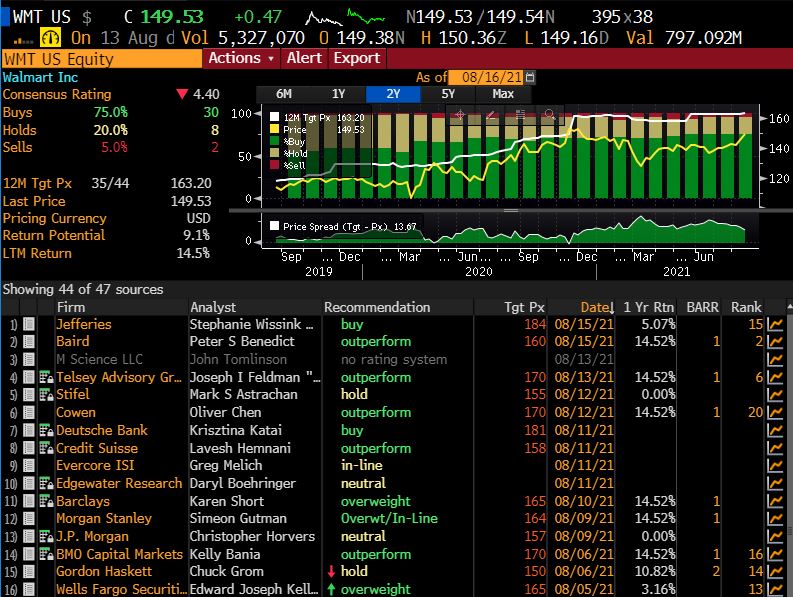
Task: Open the chart icon at end of Stifel row
Action: pos(775,395)
